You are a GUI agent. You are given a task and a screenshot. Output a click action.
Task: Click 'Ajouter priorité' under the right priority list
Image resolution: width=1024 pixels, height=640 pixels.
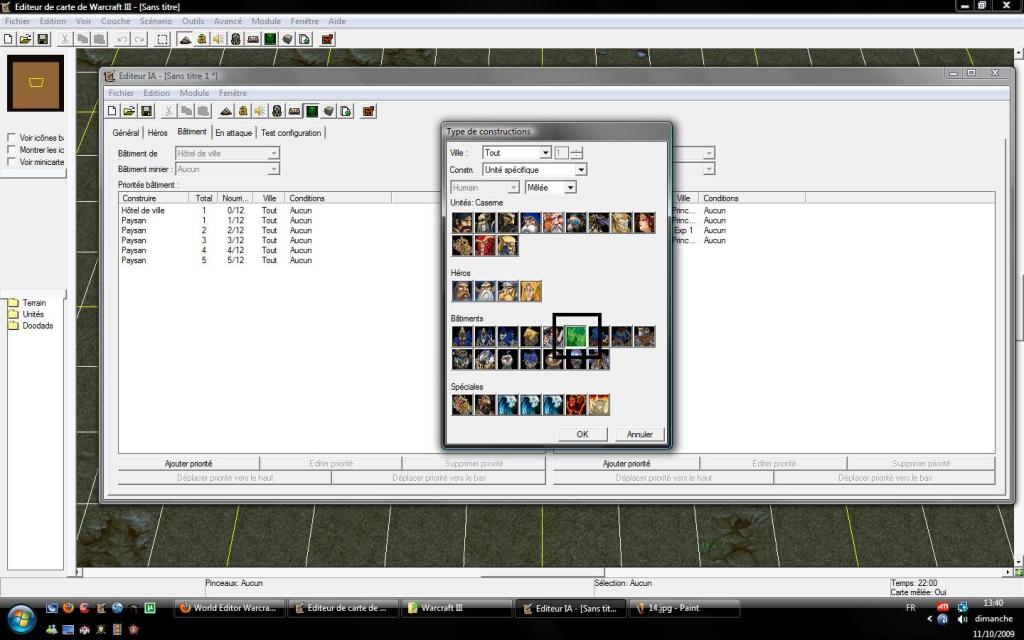(x=626, y=464)
